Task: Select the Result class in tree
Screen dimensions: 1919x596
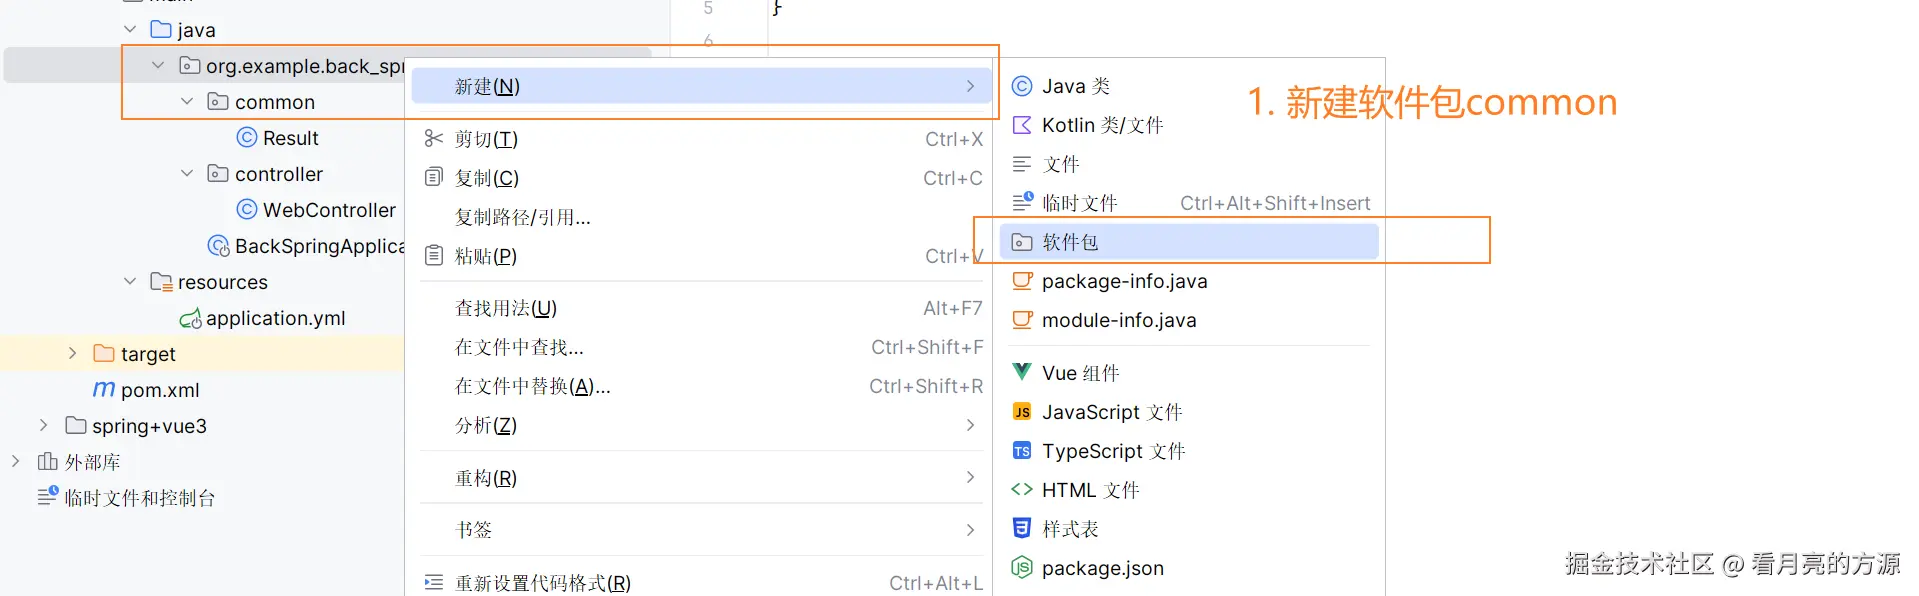Action: pos(290,138)
